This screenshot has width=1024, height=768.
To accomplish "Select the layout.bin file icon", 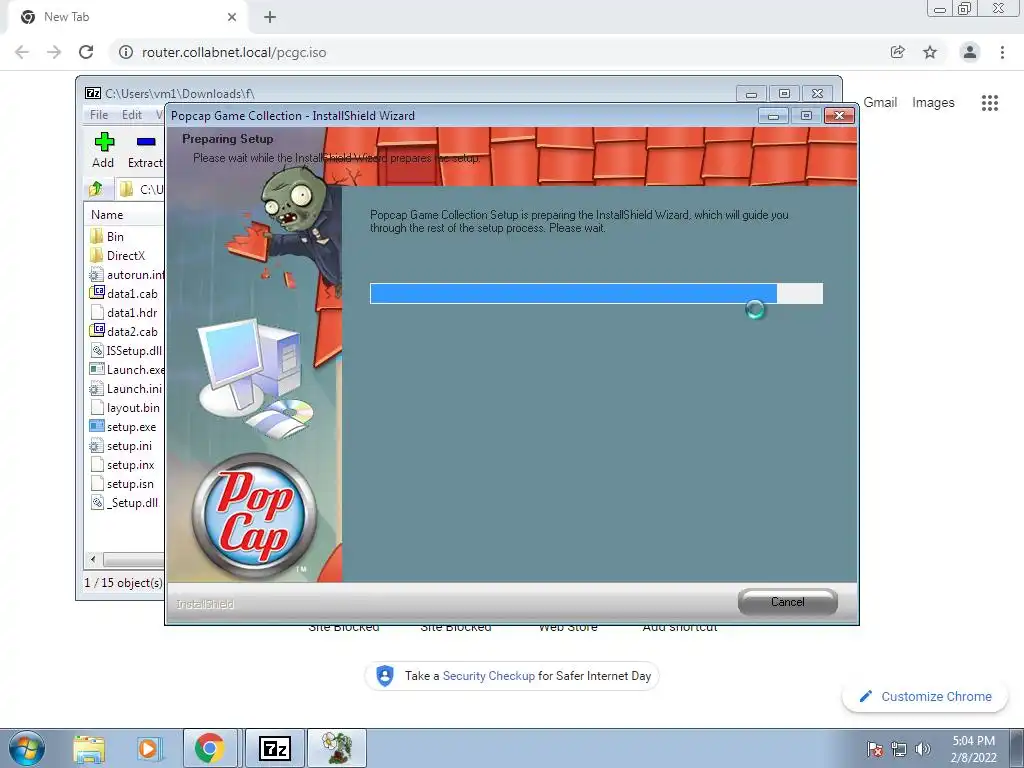I will pos(97,408).
